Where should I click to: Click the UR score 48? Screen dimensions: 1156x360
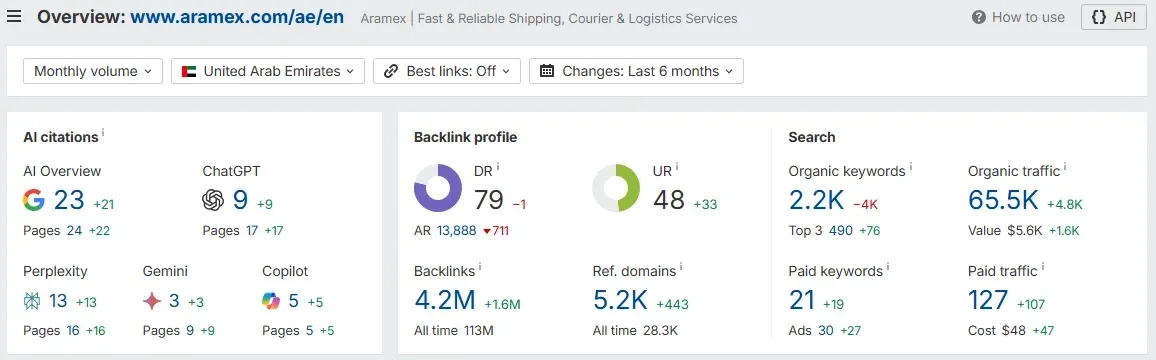(669, 200)
